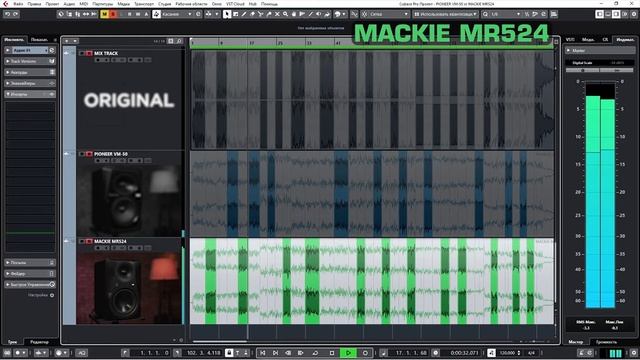This screenshot has width=640, height=360.
Task: Go to project start in transport
Action: coord(263,353)
